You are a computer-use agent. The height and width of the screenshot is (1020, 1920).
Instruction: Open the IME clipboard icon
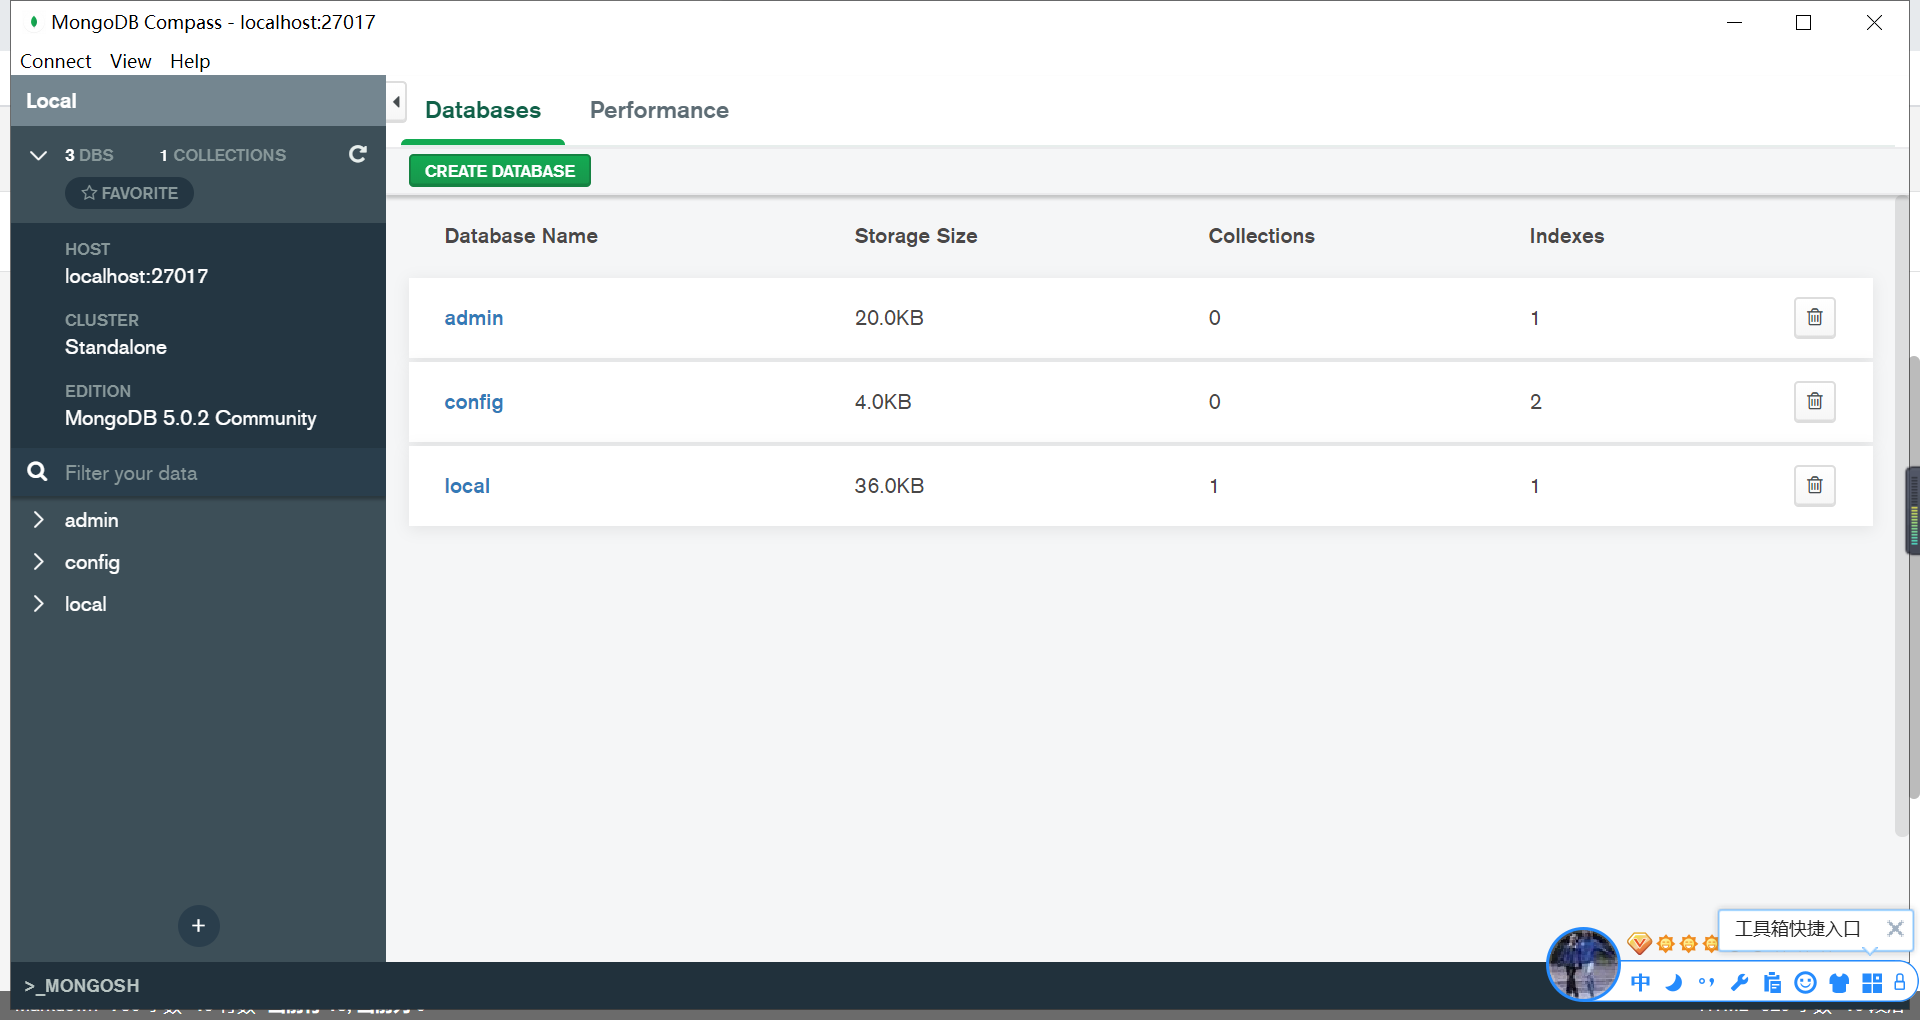pos(1772,982)
